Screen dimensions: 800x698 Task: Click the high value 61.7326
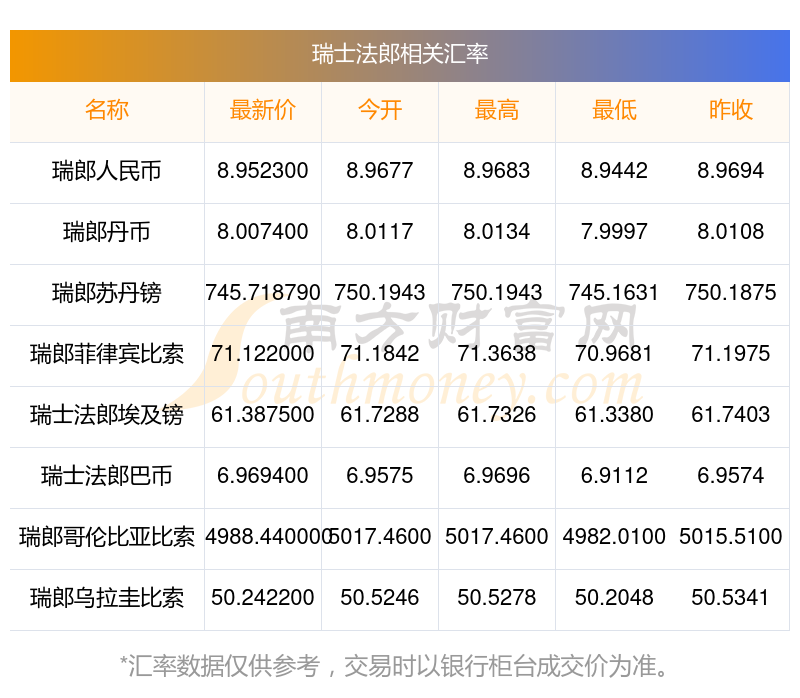pyautogui.click(x=496, y=414)
